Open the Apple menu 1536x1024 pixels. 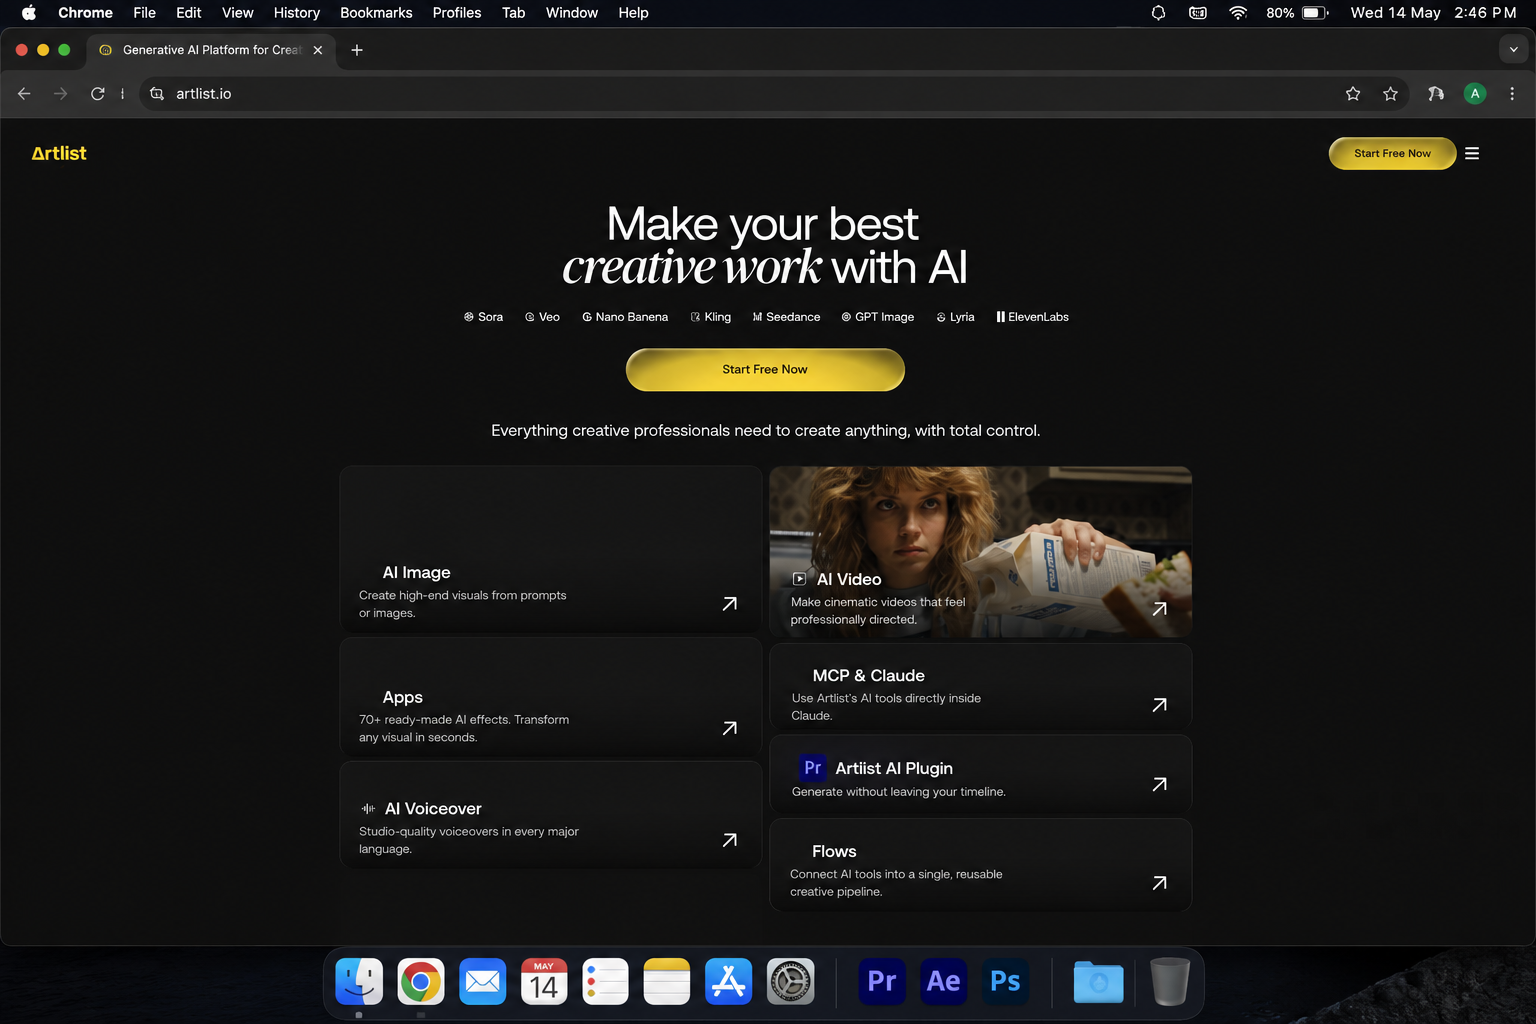coord(29,13)
